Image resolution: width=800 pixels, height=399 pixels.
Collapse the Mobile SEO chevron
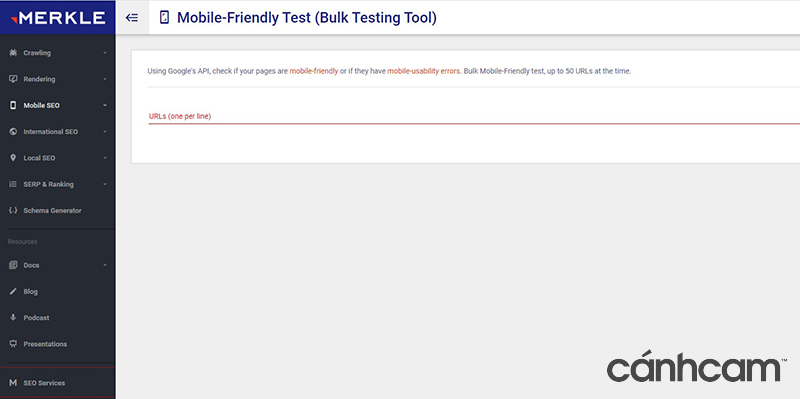pyautogui.click(x=105, y=105)
